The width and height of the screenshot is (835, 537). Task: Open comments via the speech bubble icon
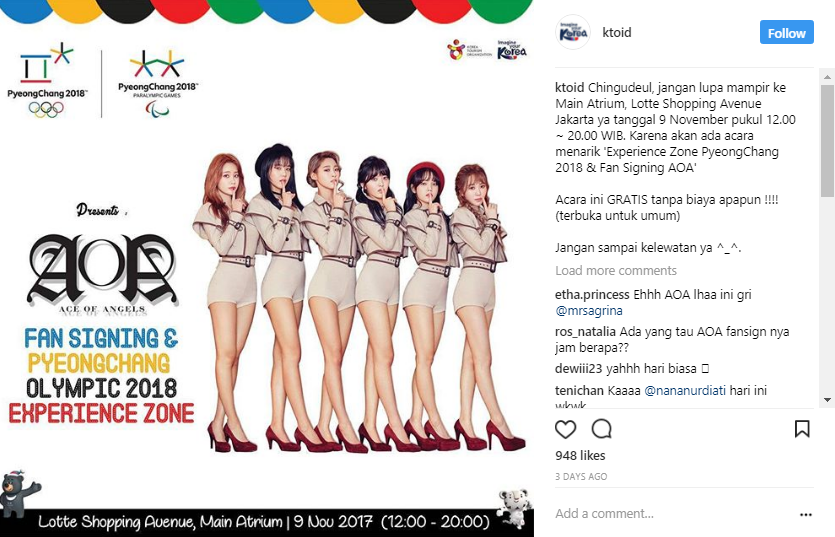[x=602, y=429]
